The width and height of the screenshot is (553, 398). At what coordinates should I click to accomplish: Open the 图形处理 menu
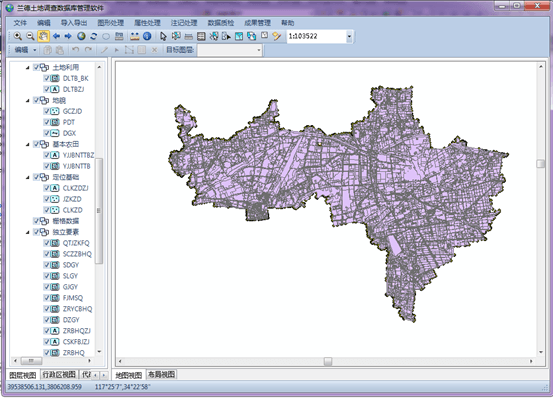(111, 23)
